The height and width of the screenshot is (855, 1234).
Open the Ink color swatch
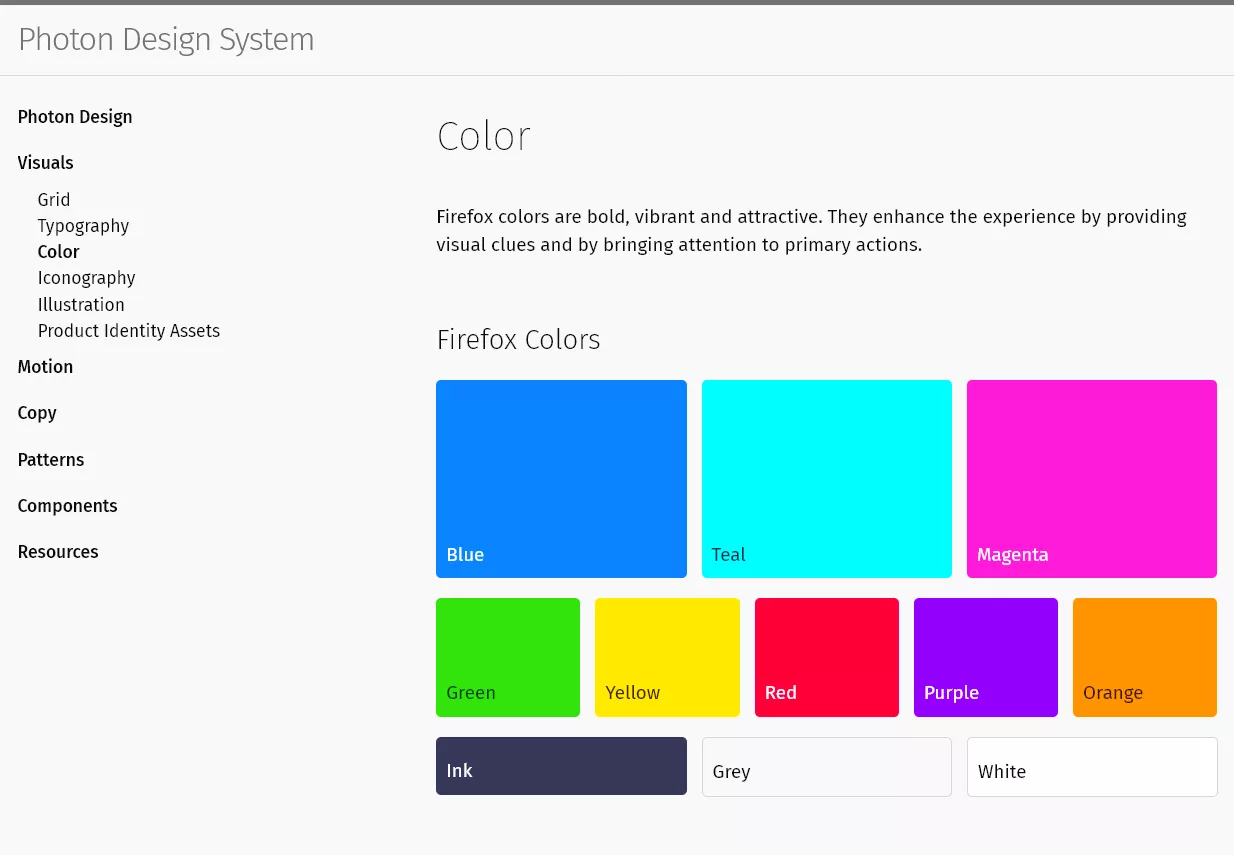[x=561, y=766]
